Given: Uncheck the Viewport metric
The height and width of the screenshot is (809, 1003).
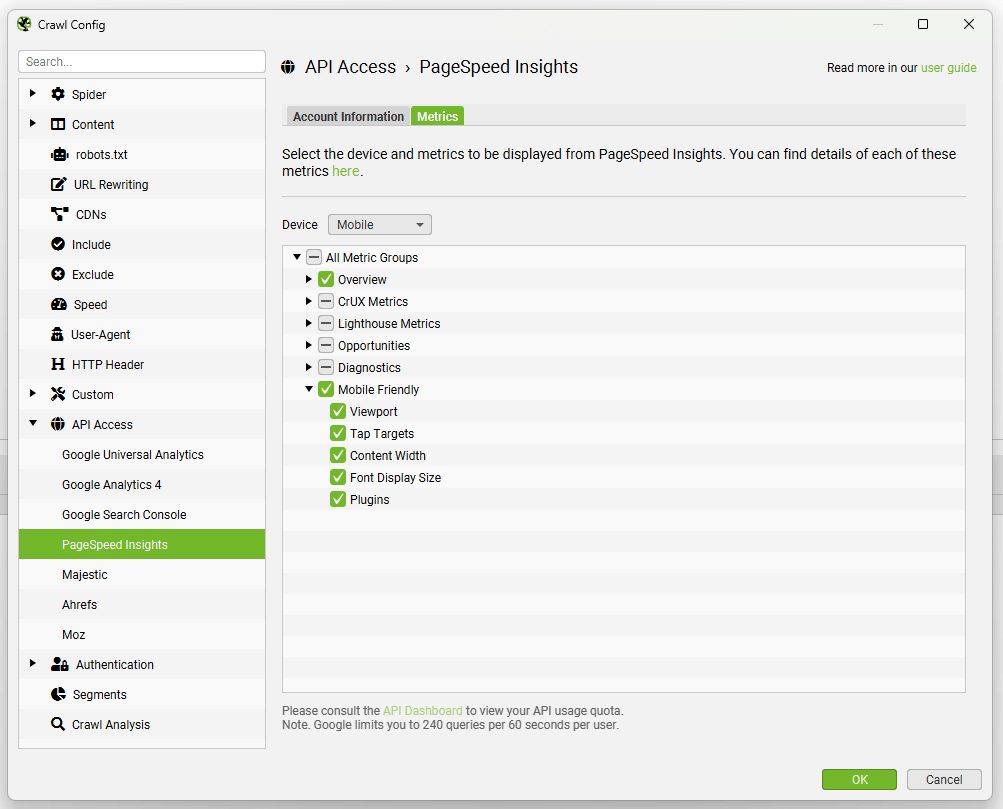Looking at the screenshot, I should coord(338,411).
